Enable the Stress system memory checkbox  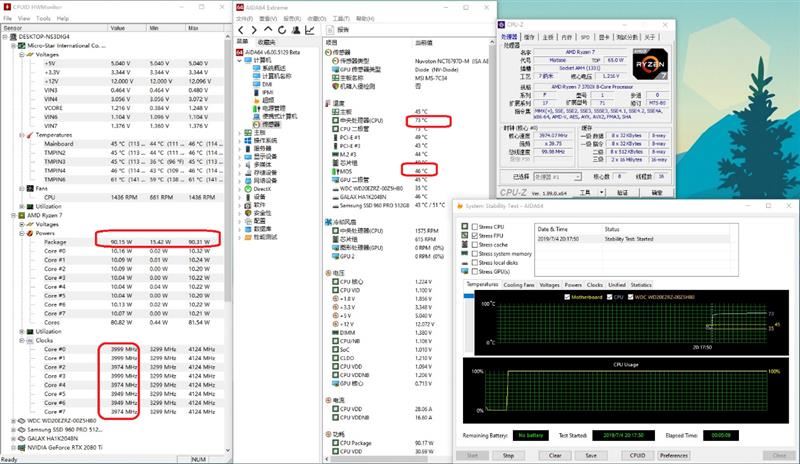(x=475, y=254)
